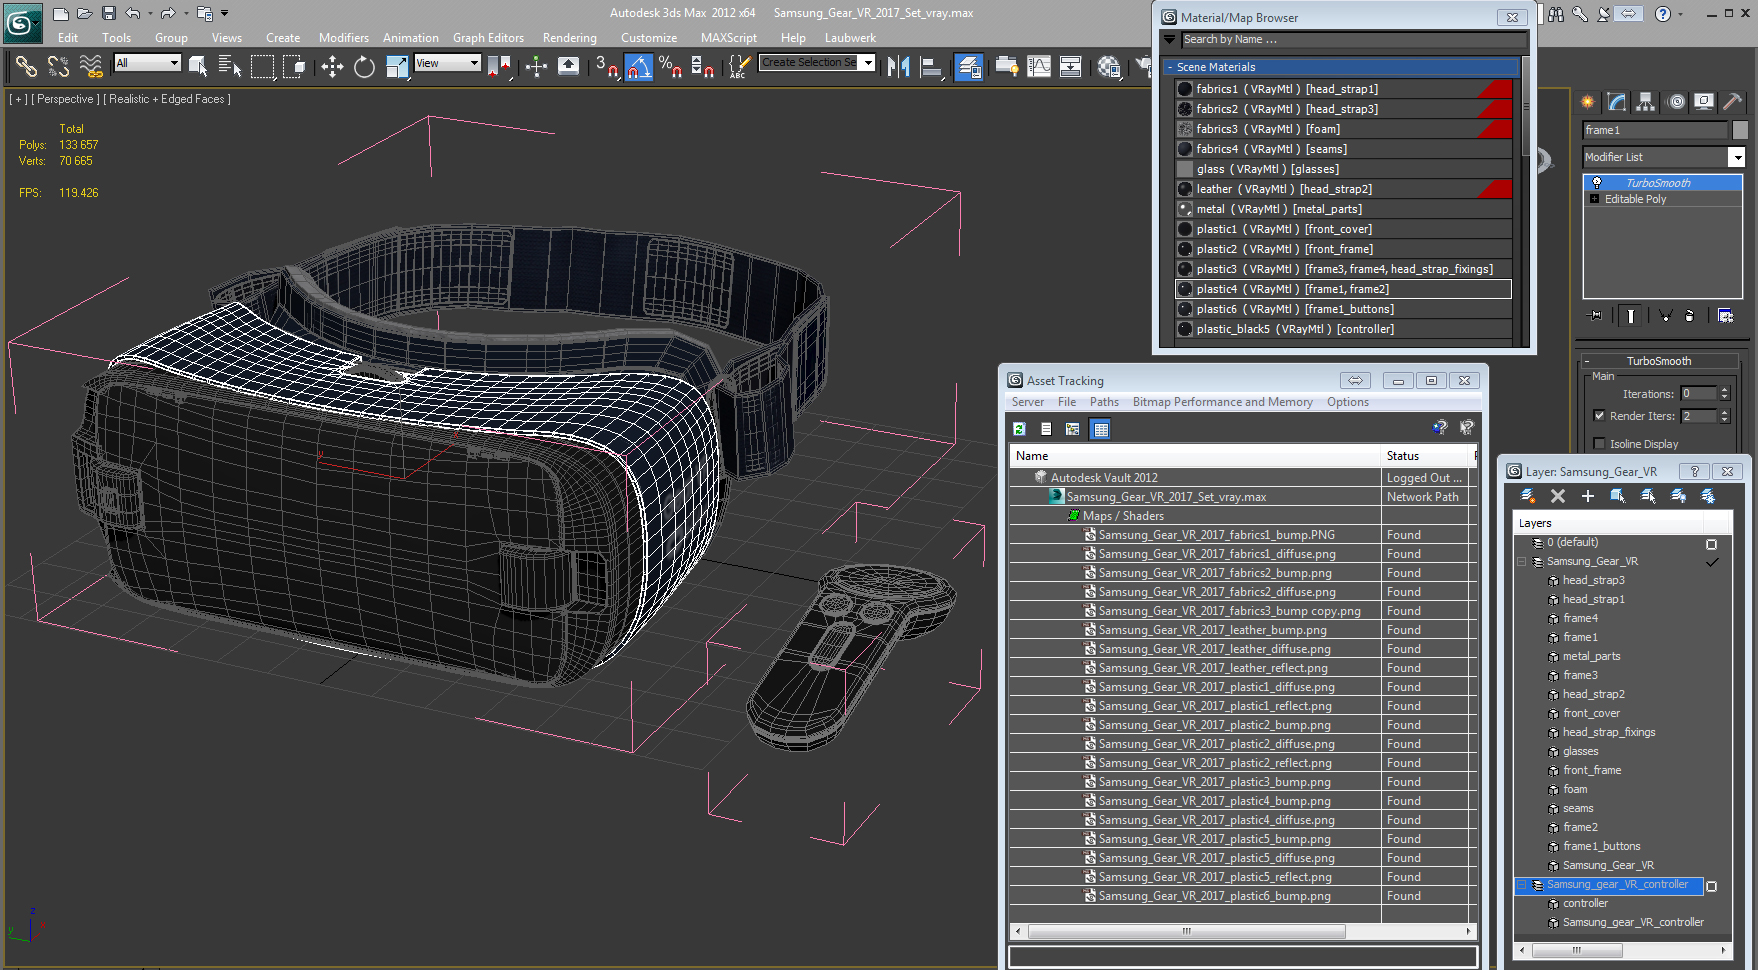Open the Material Editor toolbar icon
This screenshot has height=970, width=1758.
1109,67
